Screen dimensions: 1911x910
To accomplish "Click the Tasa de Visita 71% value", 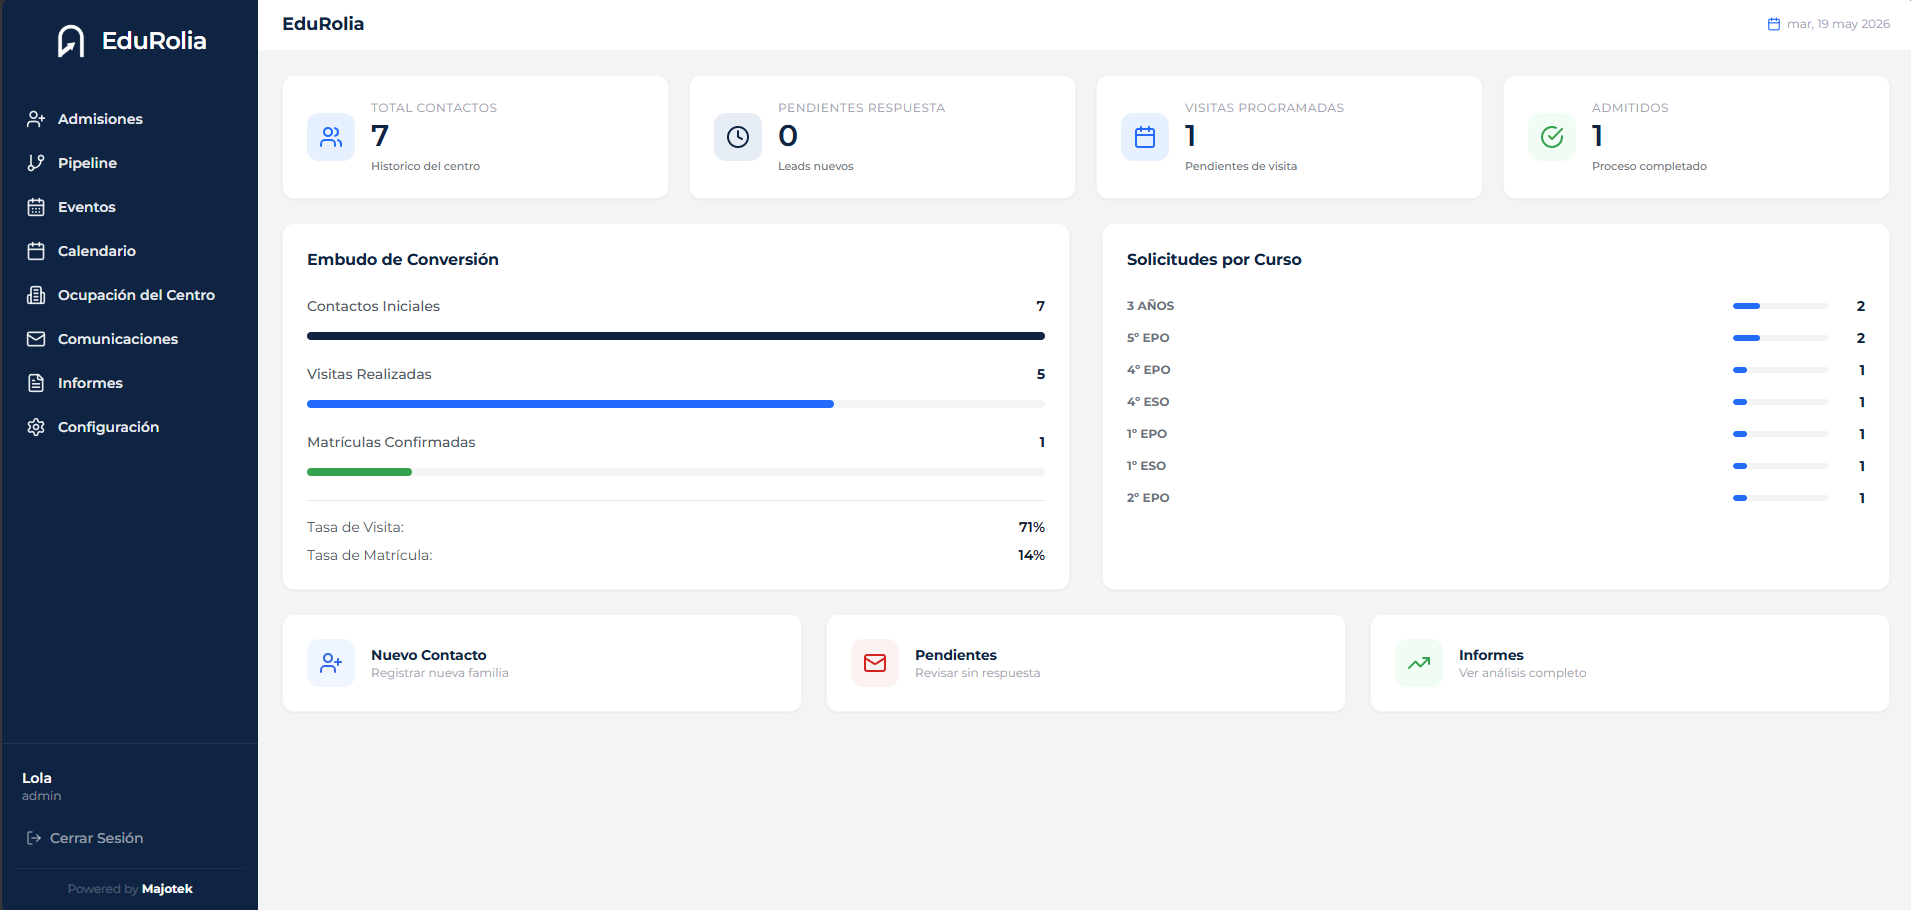I will [1032, 527].
